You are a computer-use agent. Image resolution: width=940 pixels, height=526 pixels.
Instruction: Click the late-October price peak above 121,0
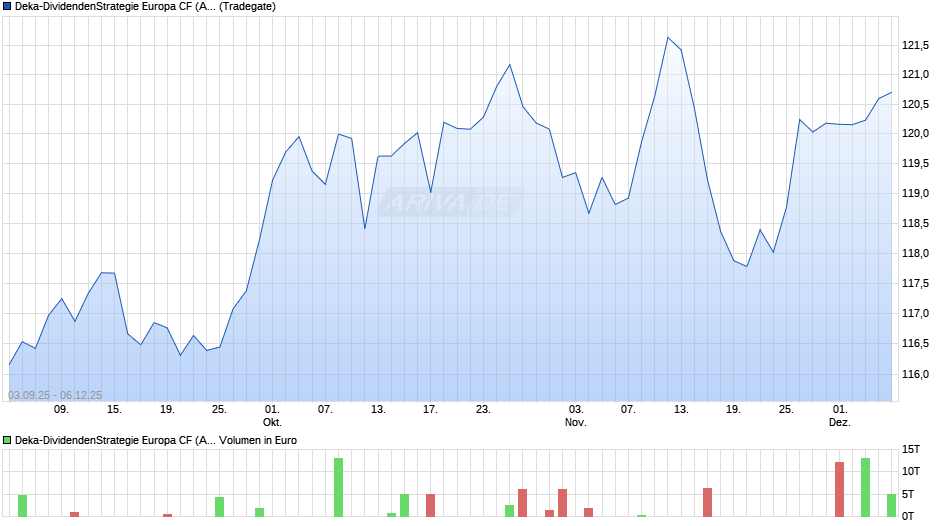[510, 65]
